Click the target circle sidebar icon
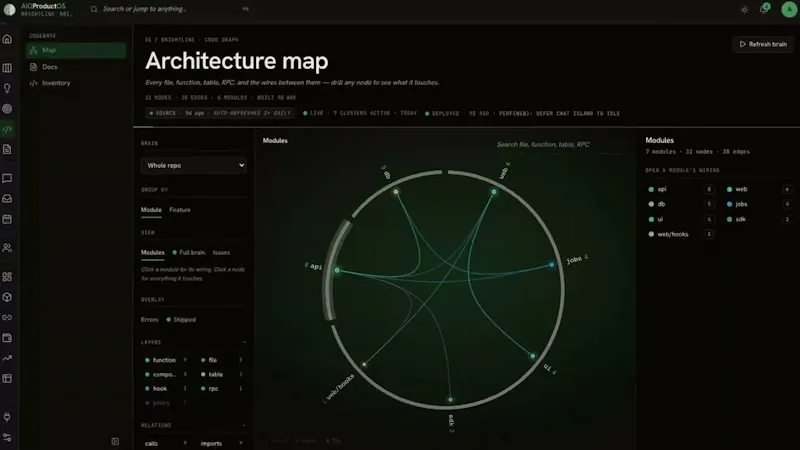This screenshot has height=450, width=800. (x=7, y=109)
